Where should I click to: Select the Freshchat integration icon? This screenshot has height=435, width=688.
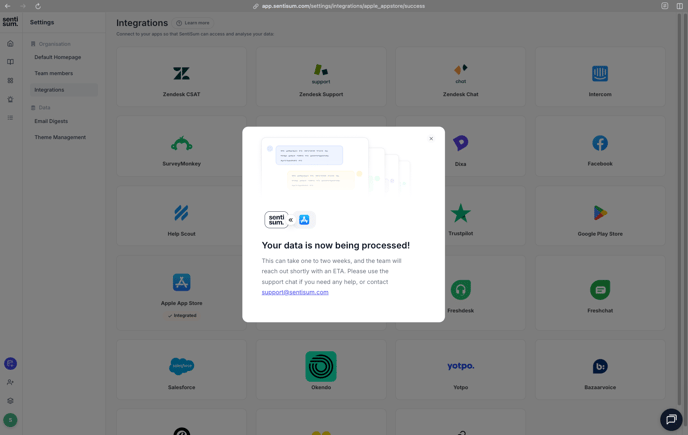pyautogui.click(x=600, y=290)
